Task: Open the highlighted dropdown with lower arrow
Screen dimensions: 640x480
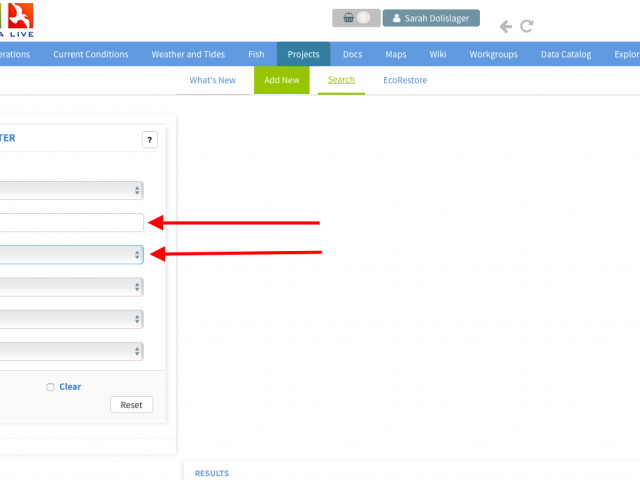Action: 70,255
